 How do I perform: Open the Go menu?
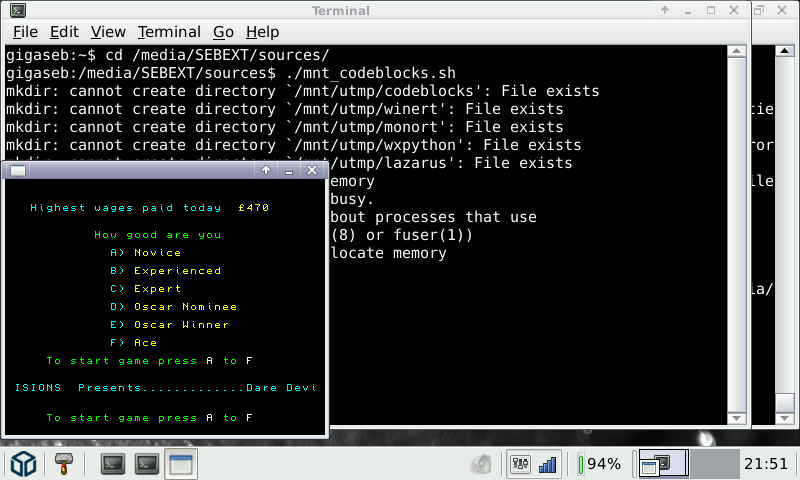click(x=222, y=32)
